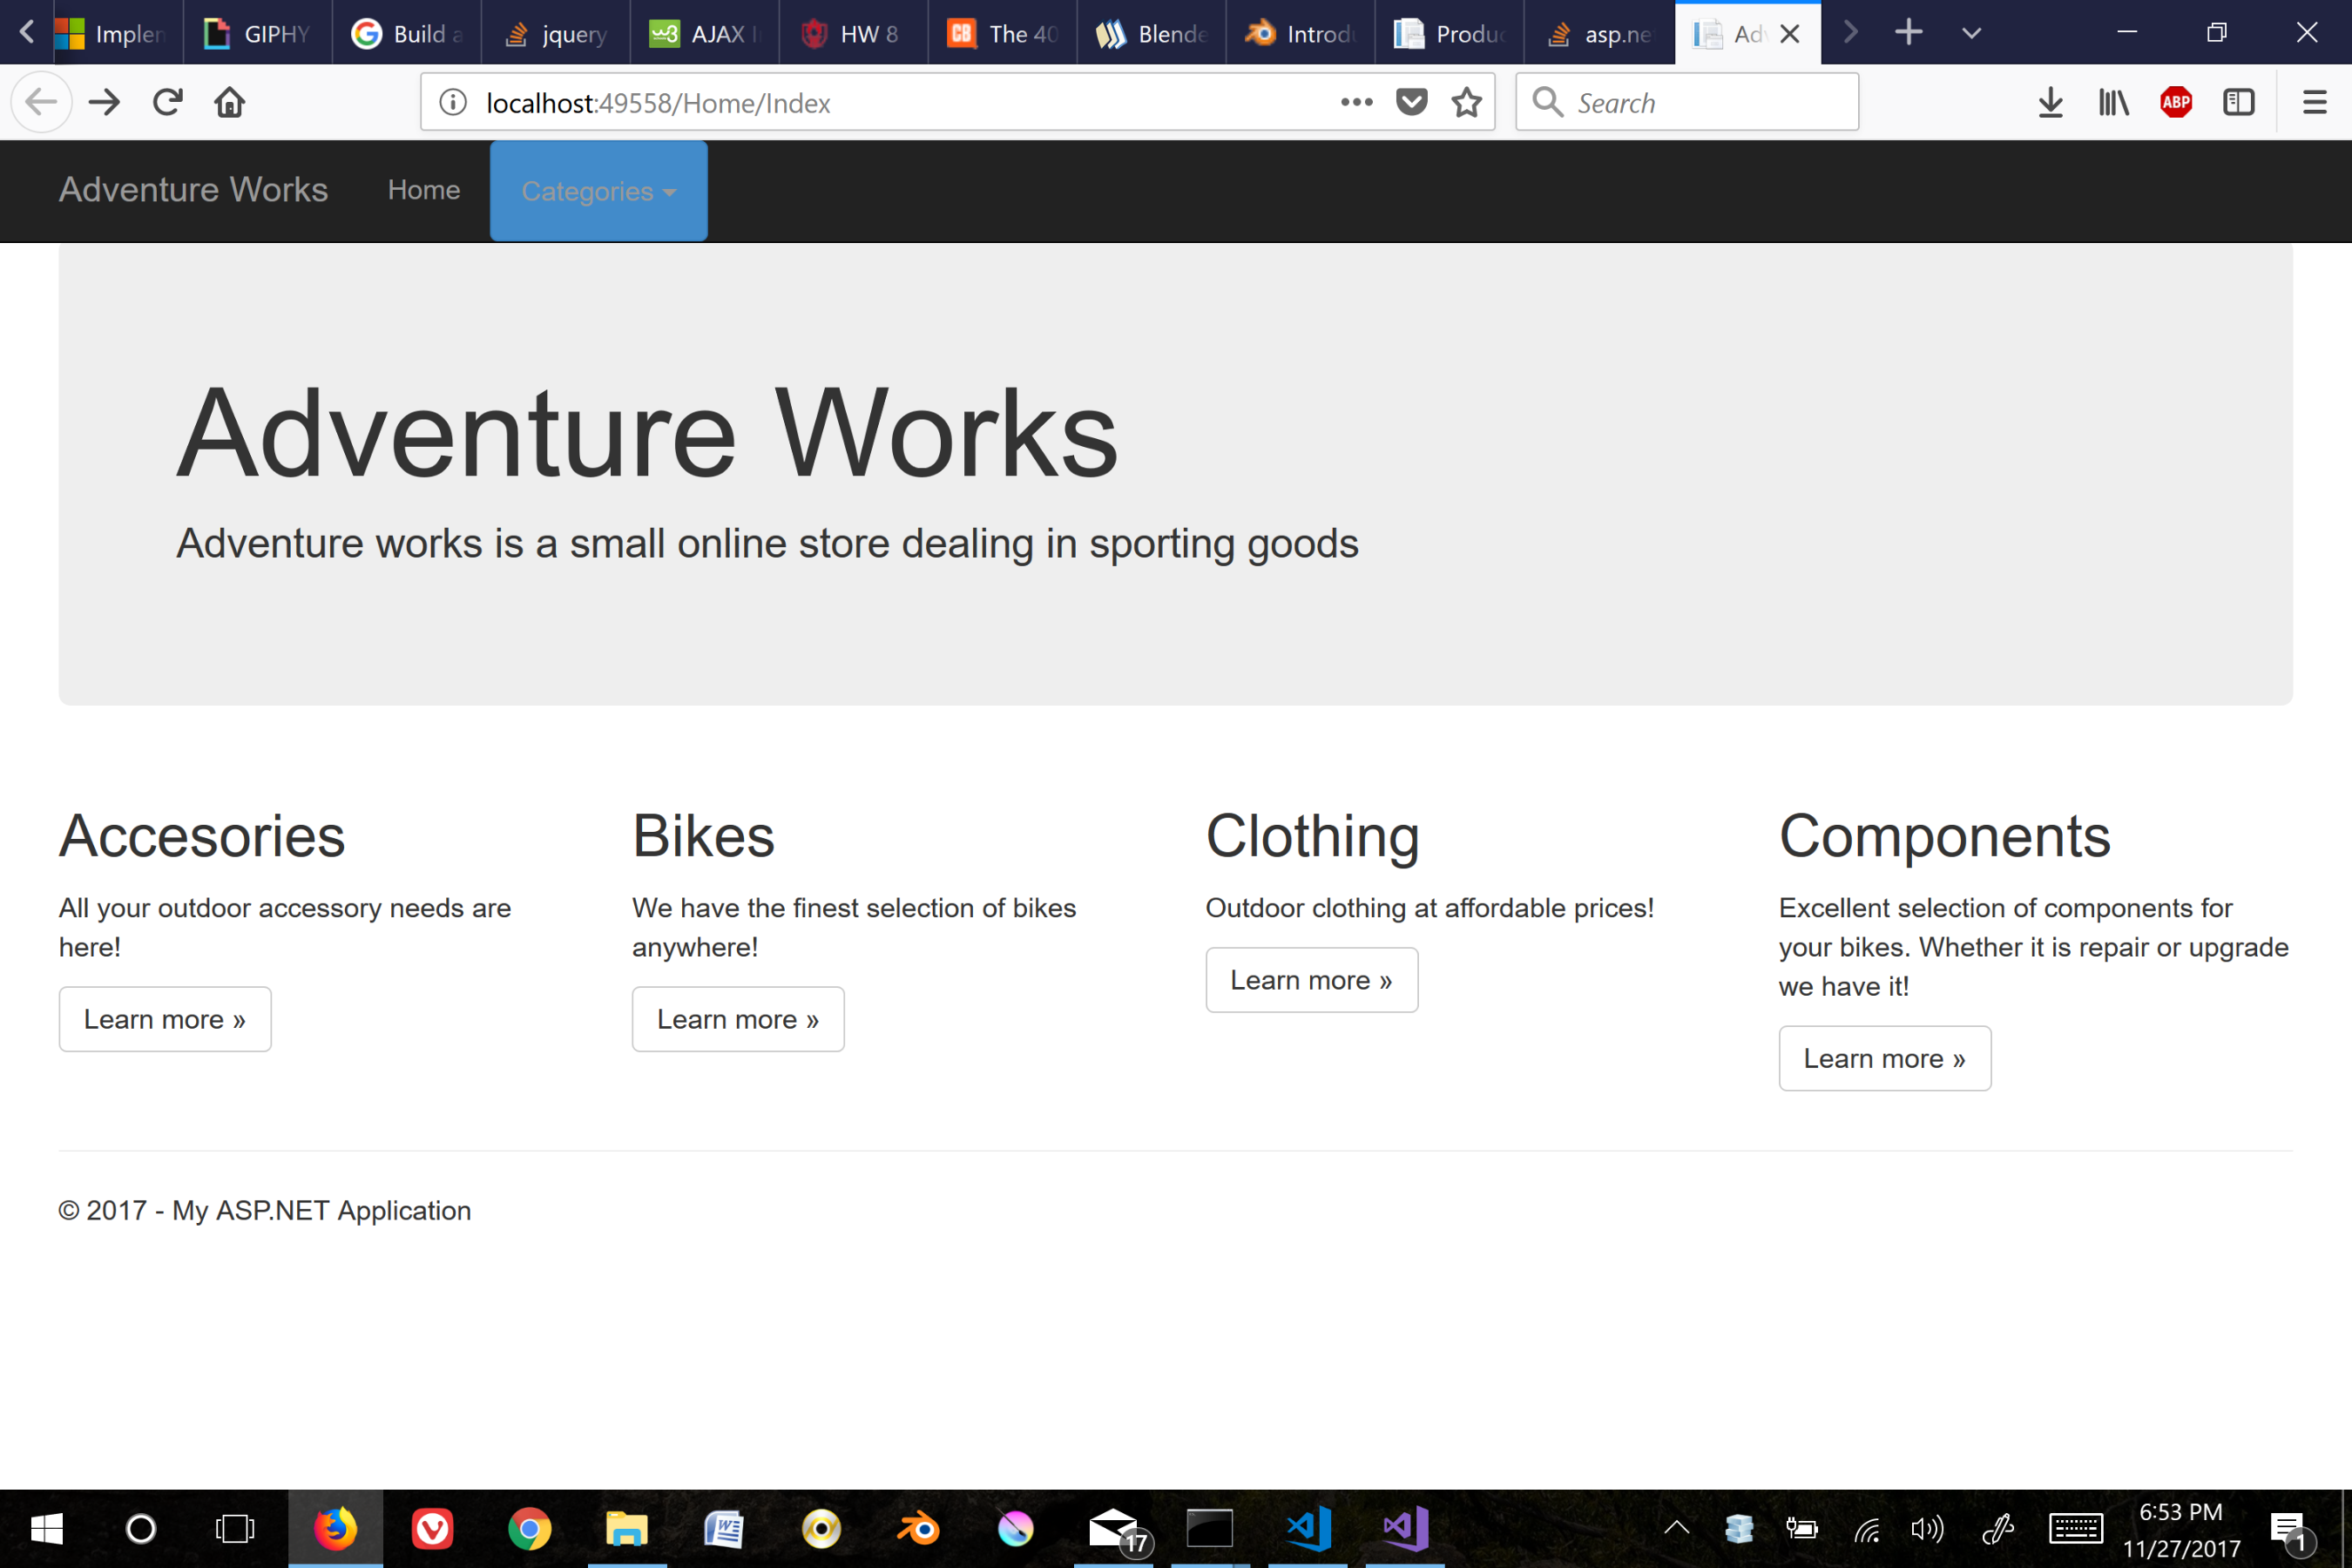Open the Firefox sidebar icon
2352x1568 pixels.
click(x=2239, y=101)
